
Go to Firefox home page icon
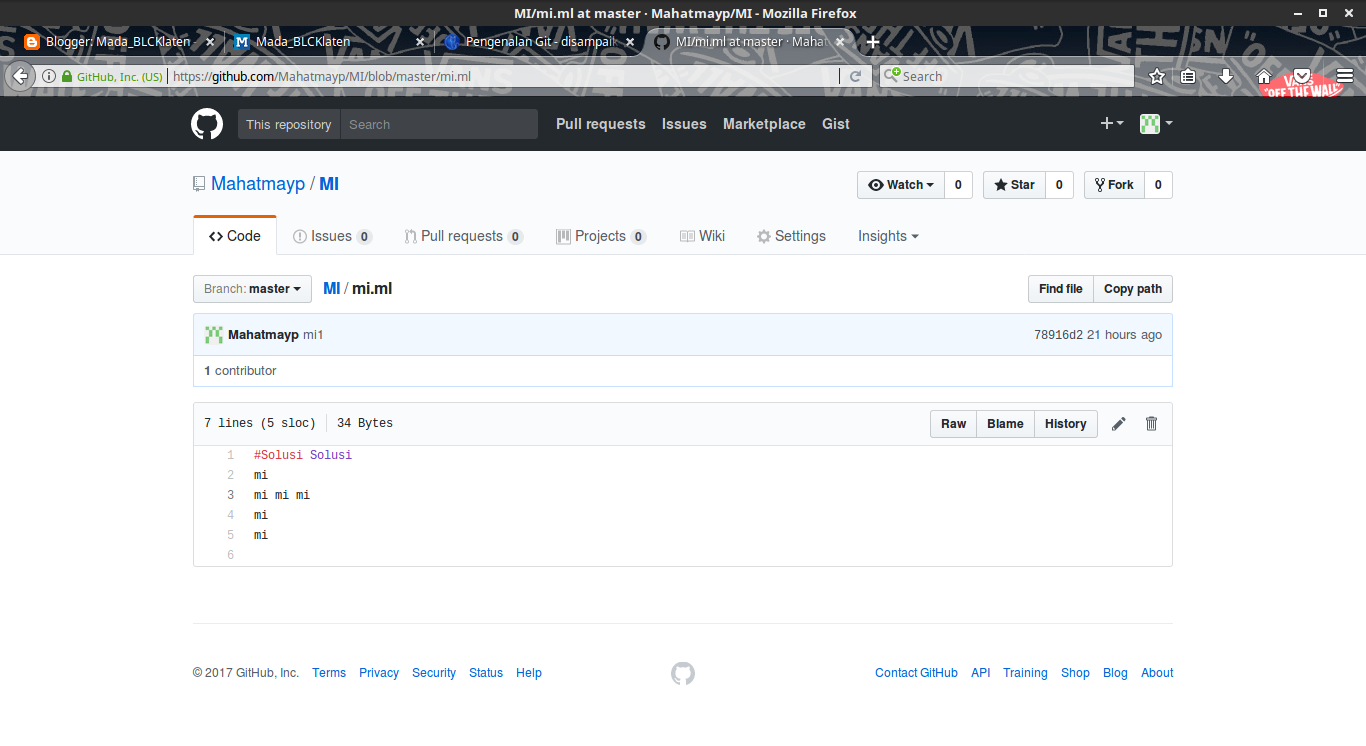(1264, 76)
